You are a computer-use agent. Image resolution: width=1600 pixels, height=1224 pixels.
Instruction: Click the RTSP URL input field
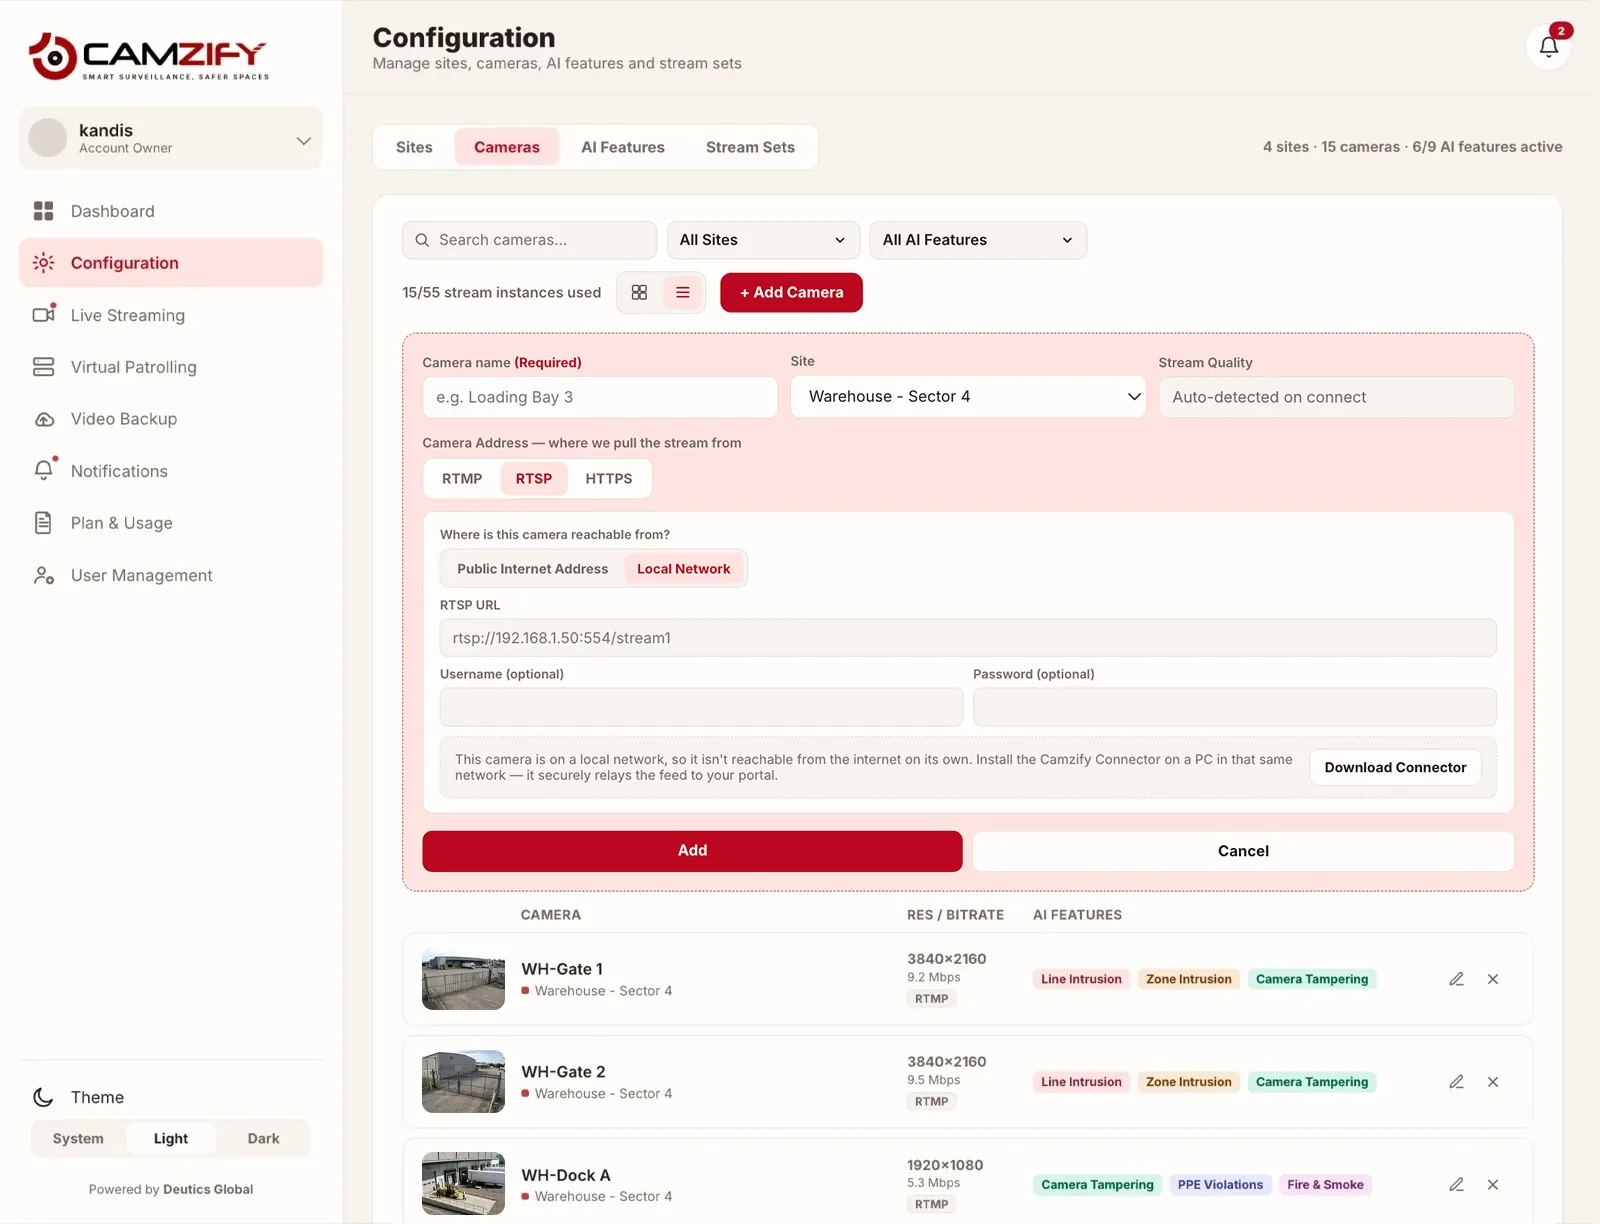tap(968, 638)
